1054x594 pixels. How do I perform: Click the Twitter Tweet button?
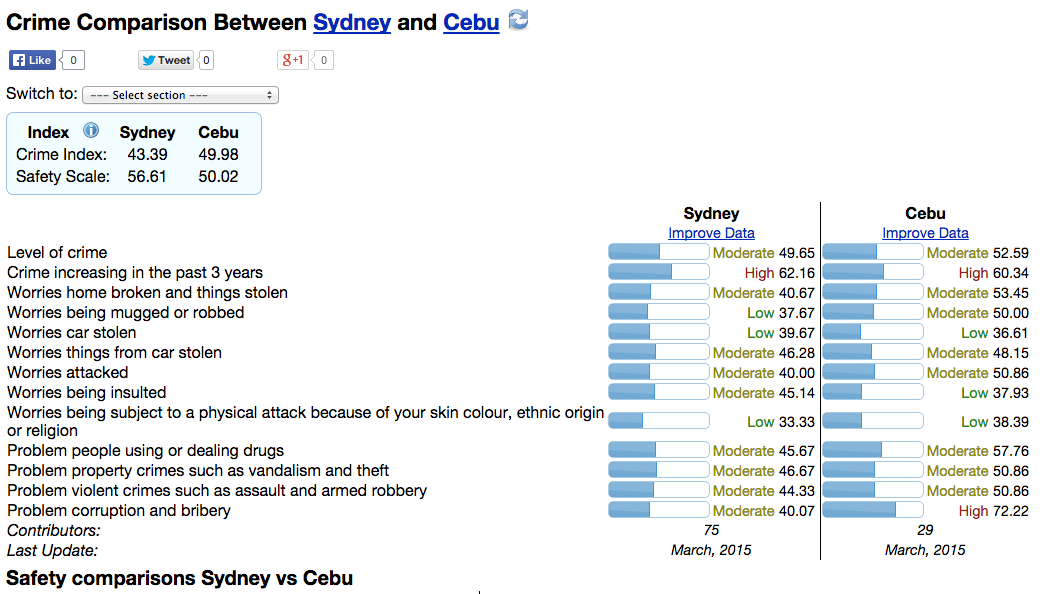click(166, 60)
